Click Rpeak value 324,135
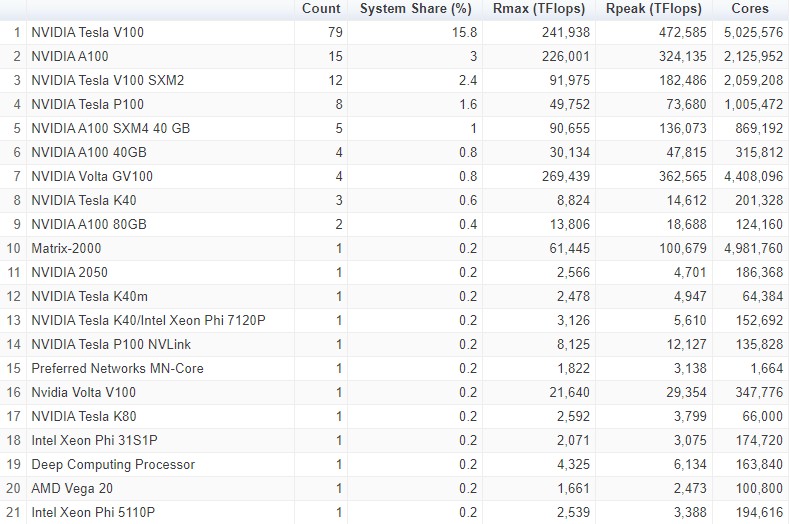 pos(683,56)
